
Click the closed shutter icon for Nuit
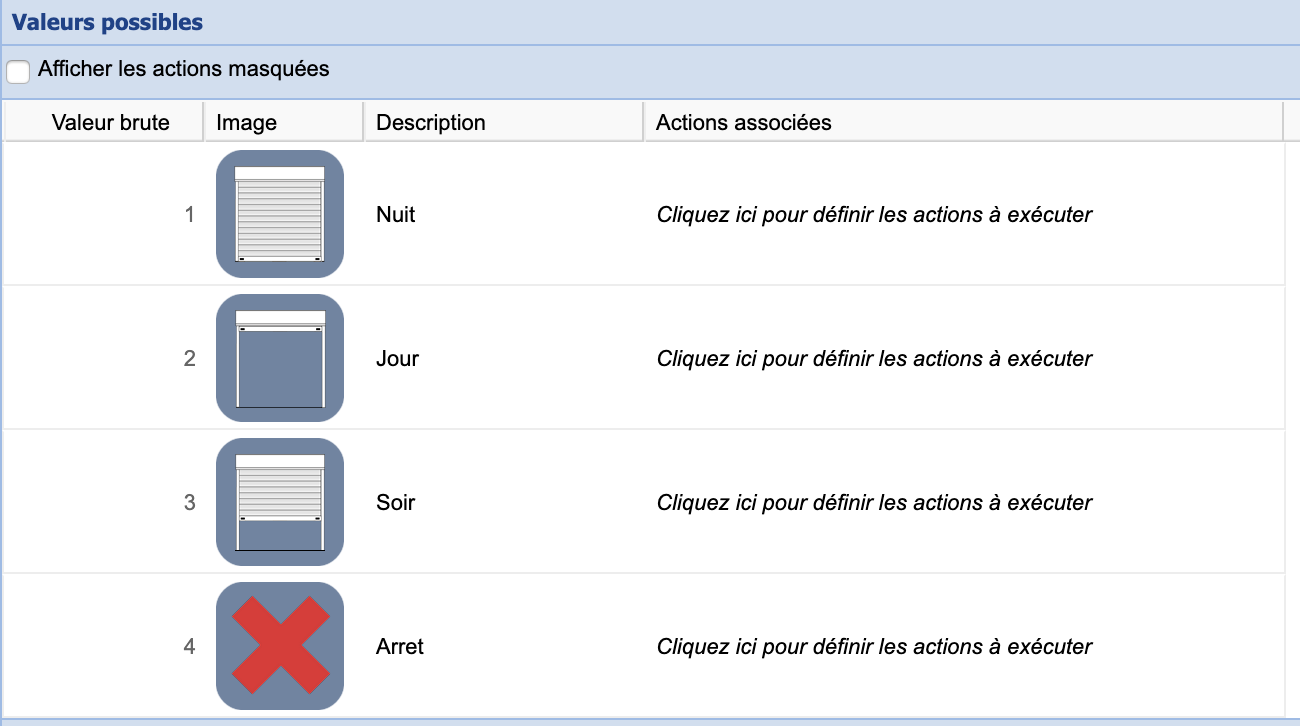(280, 214)
